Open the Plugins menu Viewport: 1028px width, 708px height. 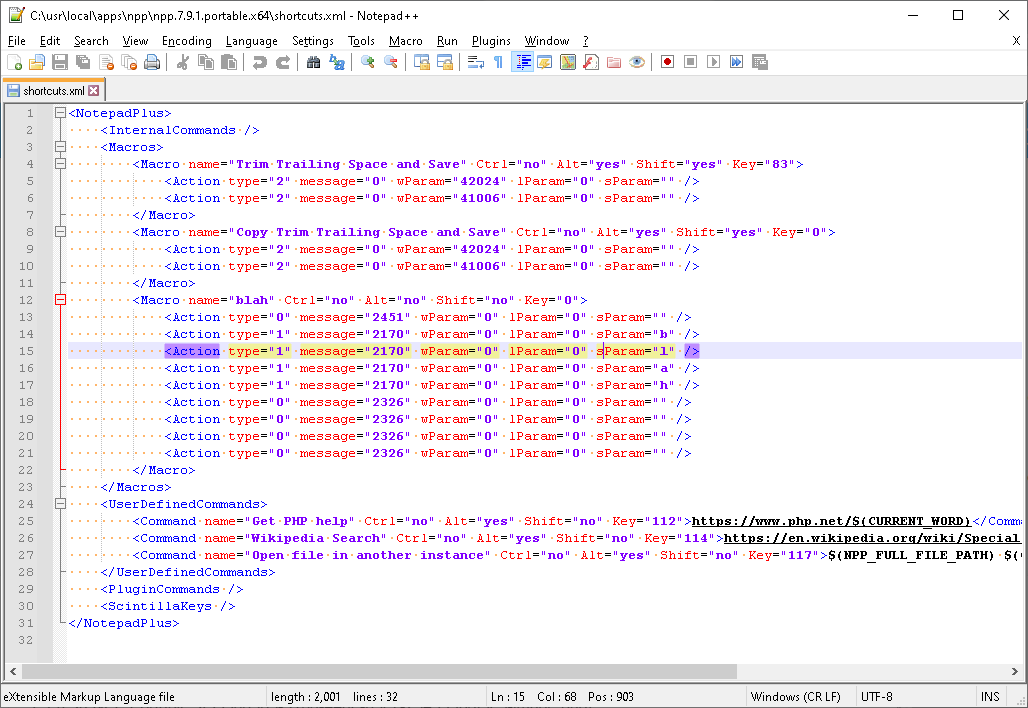491,41
